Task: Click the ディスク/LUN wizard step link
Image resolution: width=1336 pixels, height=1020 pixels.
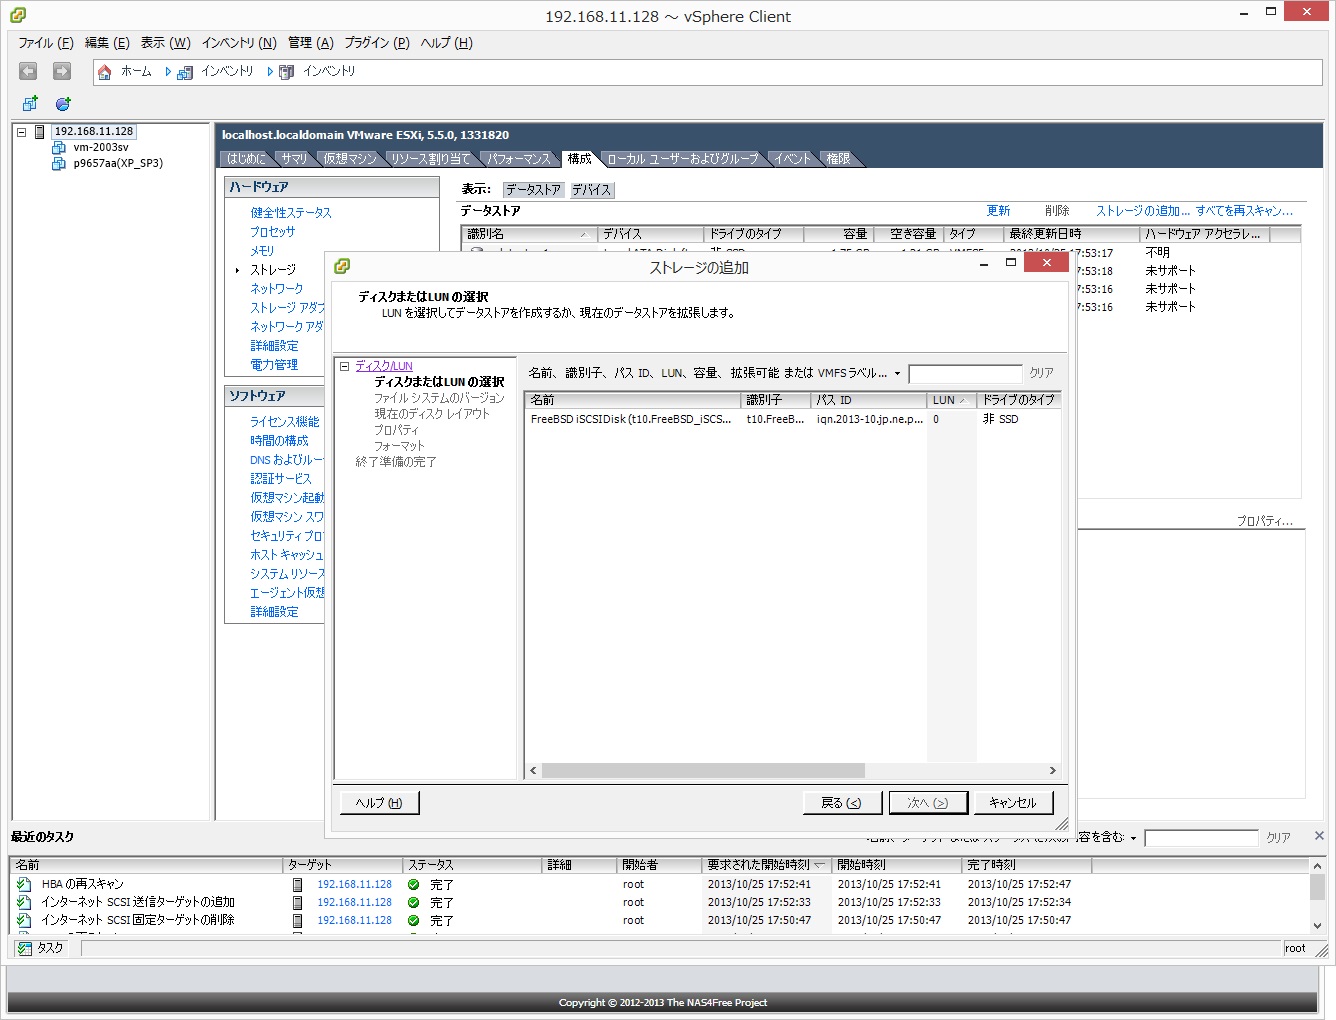Action: click(384, 366)
